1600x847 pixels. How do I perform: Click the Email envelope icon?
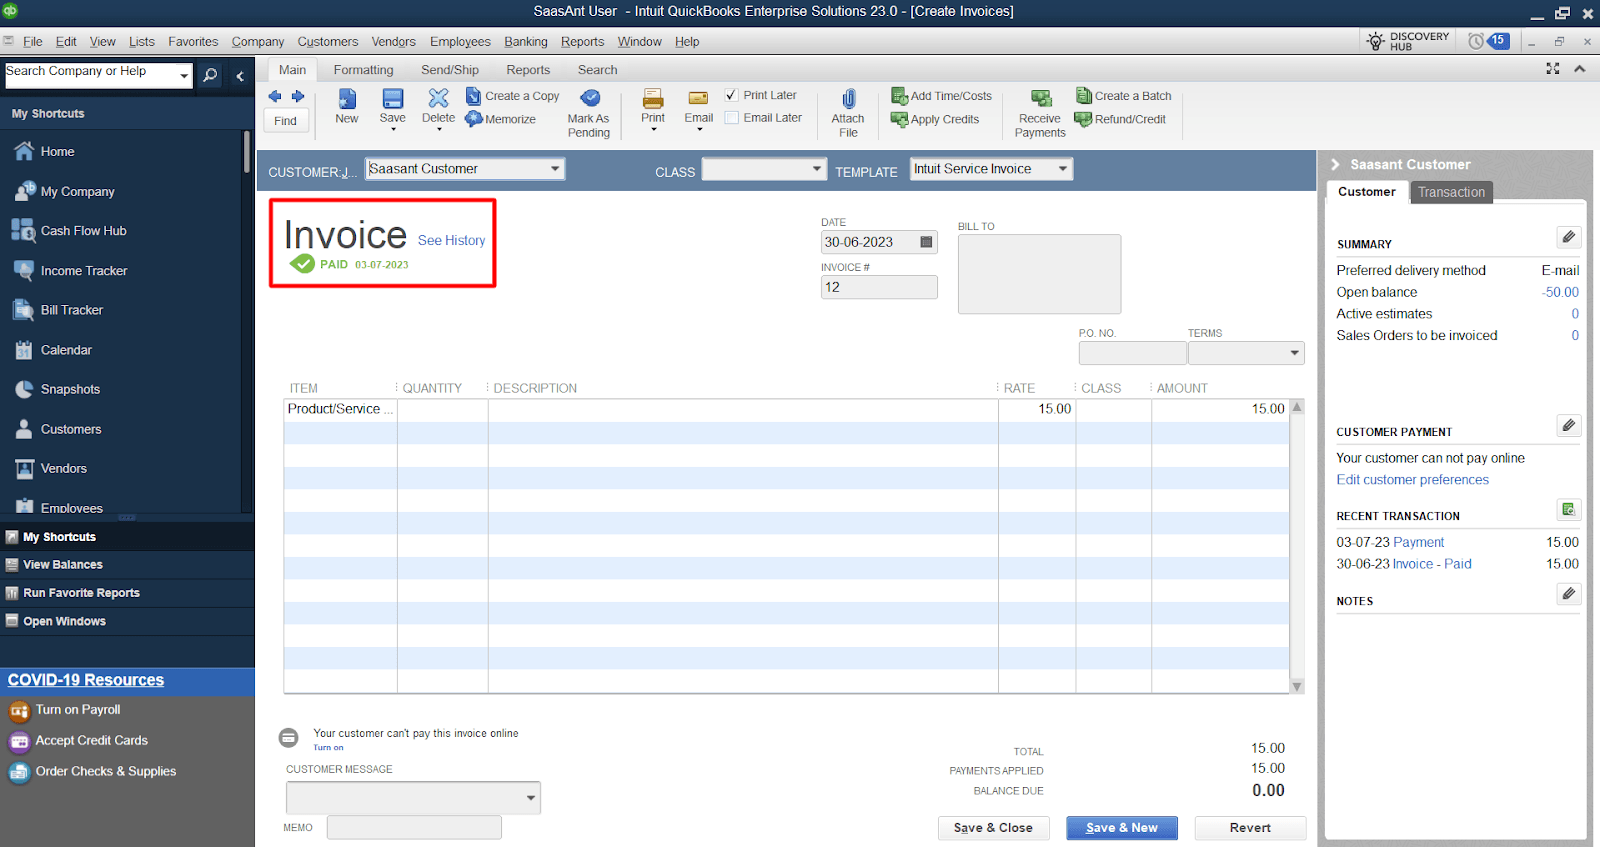pyautogui.click(x=699, y=98)
